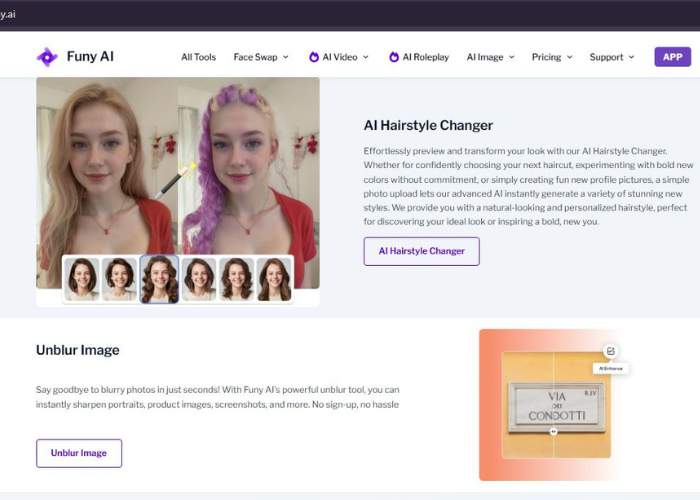Open the Support dropdown menu
This screenshot has width=700, height=500.
[x=612, y=57]
